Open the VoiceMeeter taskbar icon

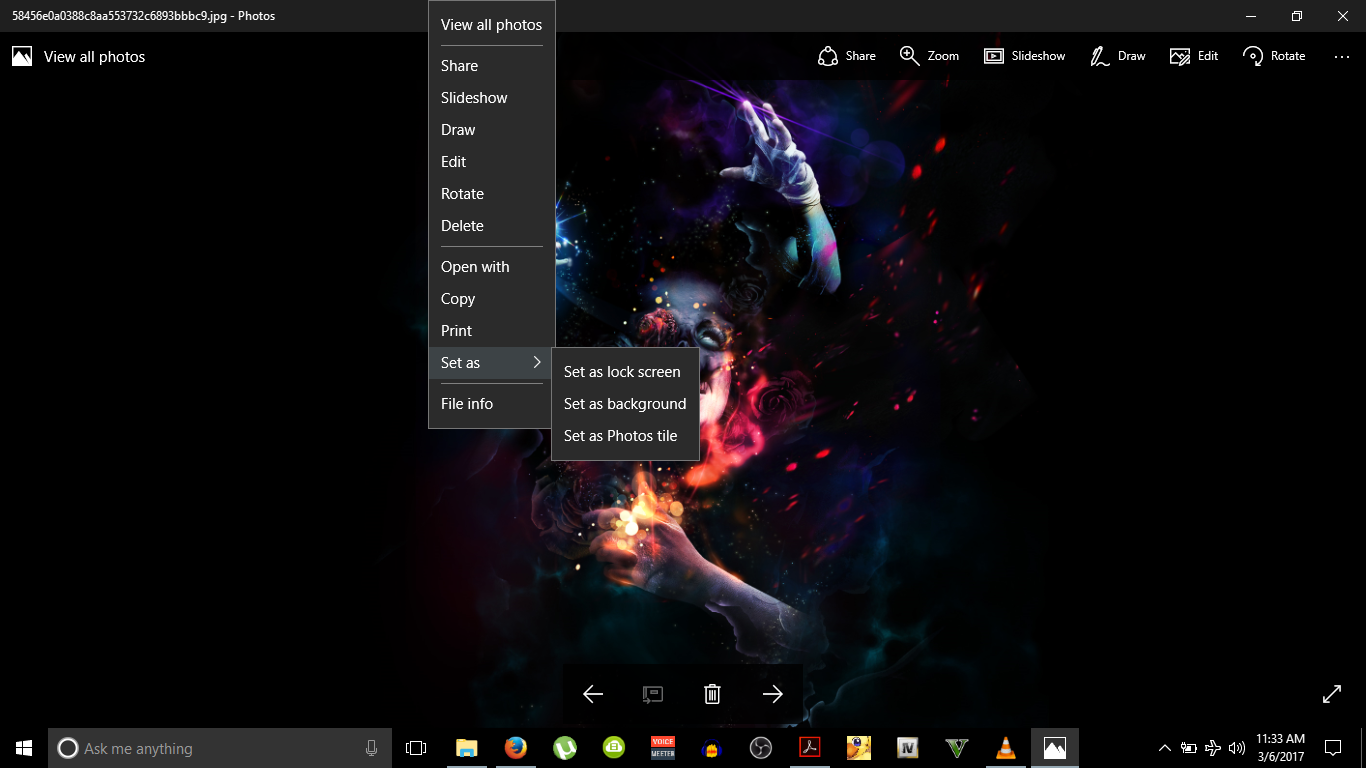point(663,748)
